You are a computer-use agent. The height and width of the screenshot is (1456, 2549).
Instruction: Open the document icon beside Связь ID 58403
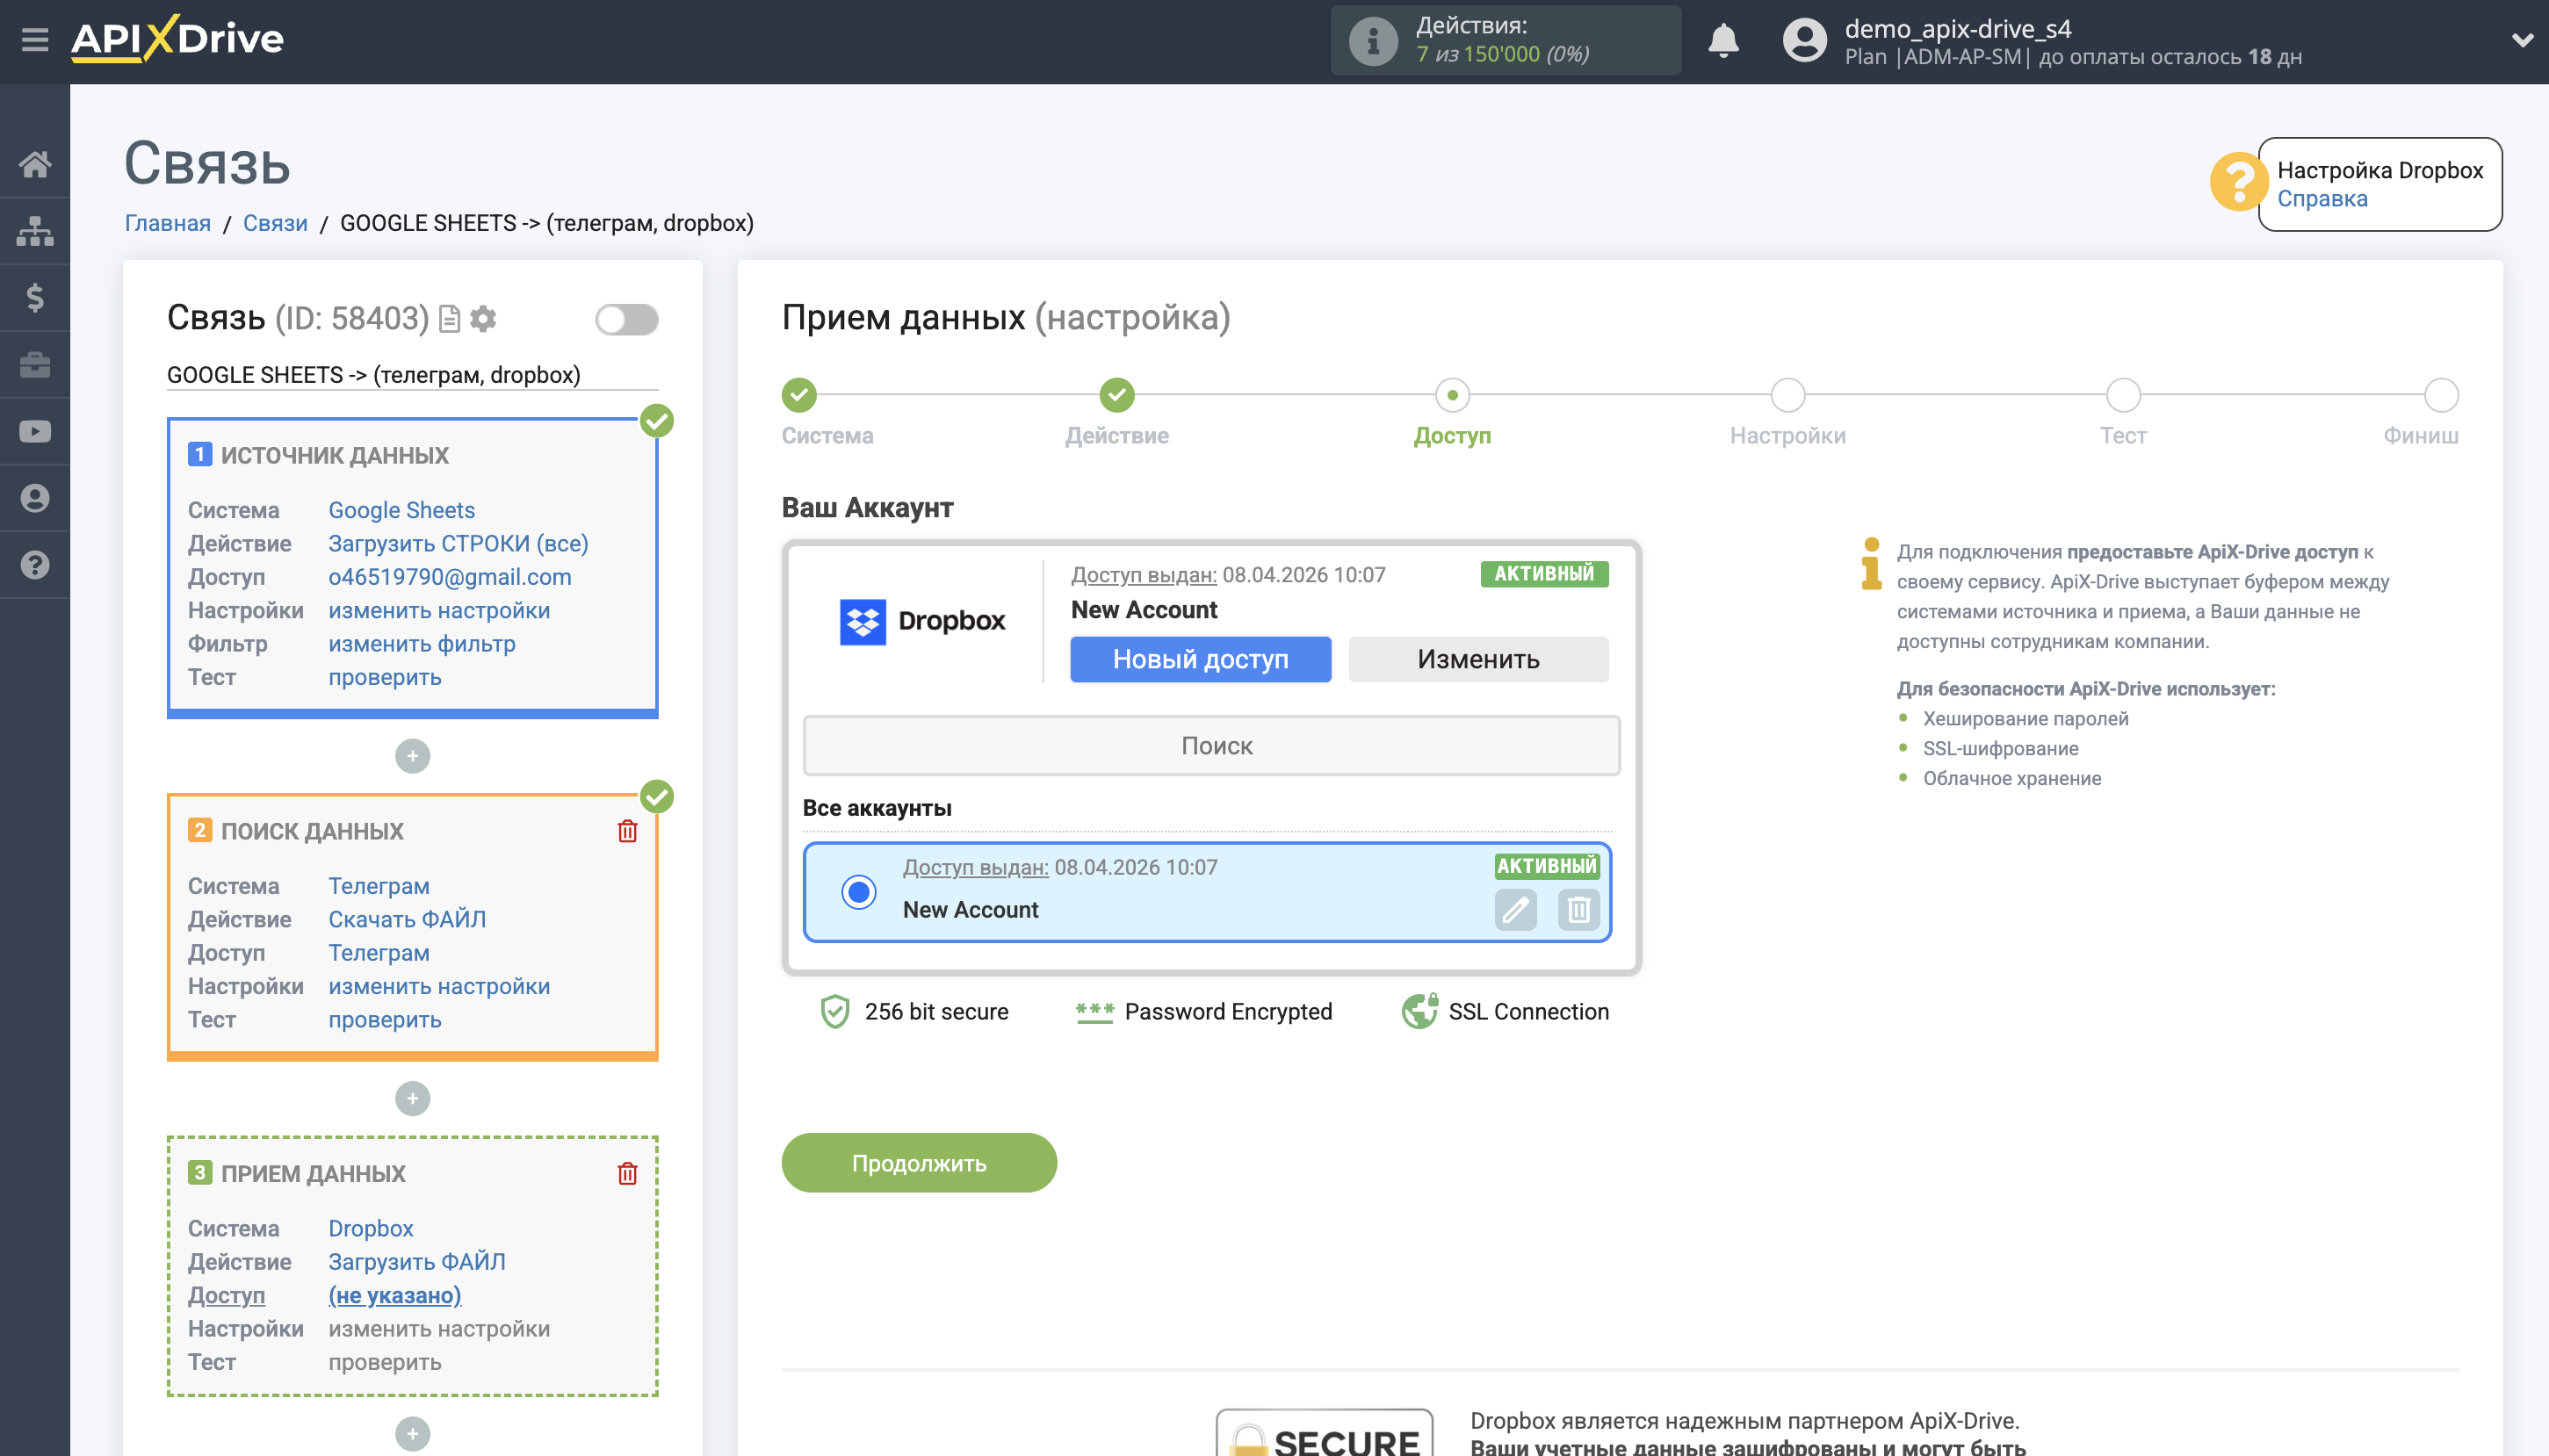pos(449,318)
